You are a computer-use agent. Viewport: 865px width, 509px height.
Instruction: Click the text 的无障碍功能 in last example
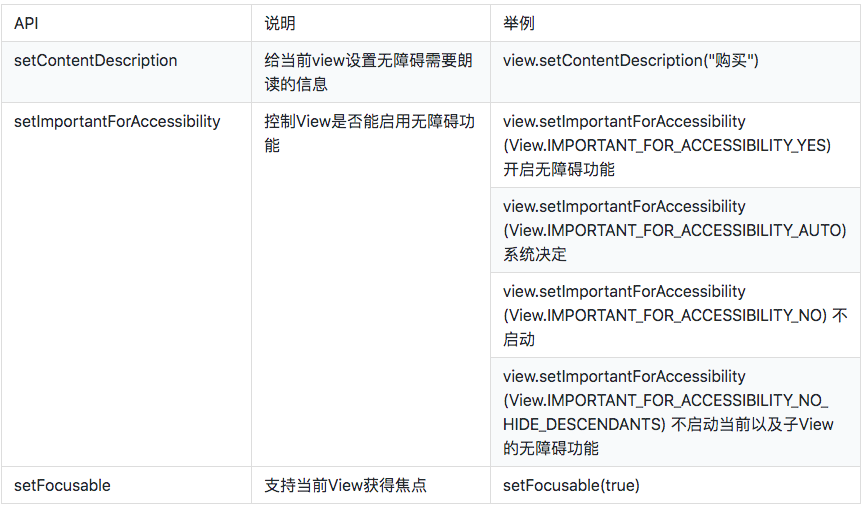point(551,448)
